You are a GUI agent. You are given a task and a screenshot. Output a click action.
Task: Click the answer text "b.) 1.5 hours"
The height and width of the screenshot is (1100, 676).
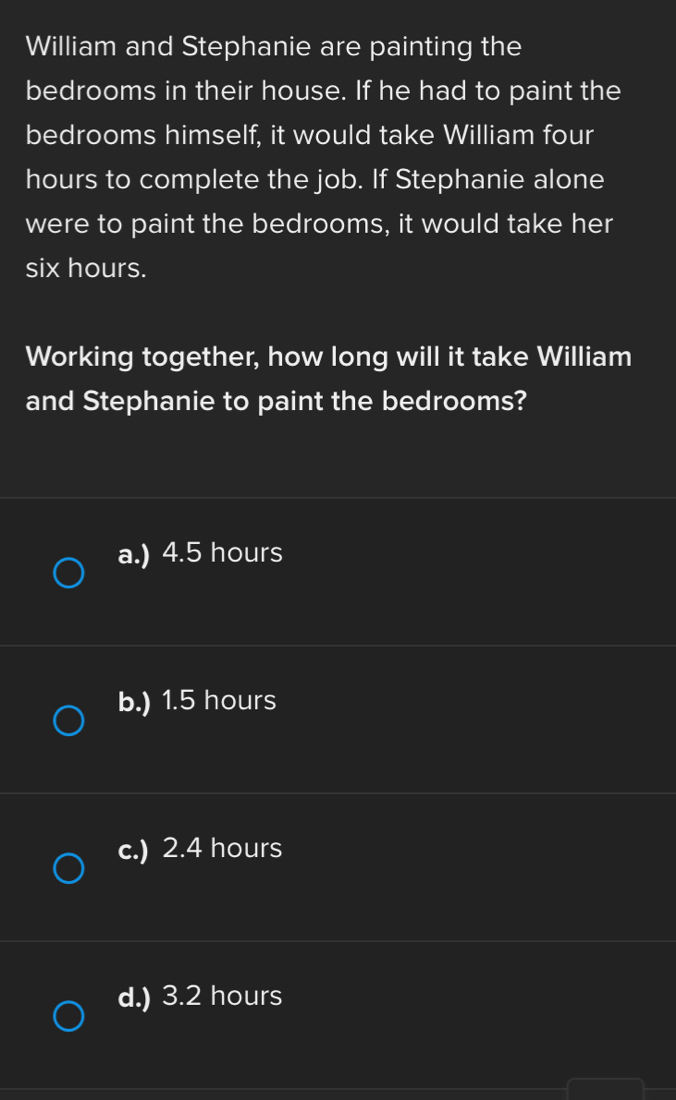tap(197, 701)
